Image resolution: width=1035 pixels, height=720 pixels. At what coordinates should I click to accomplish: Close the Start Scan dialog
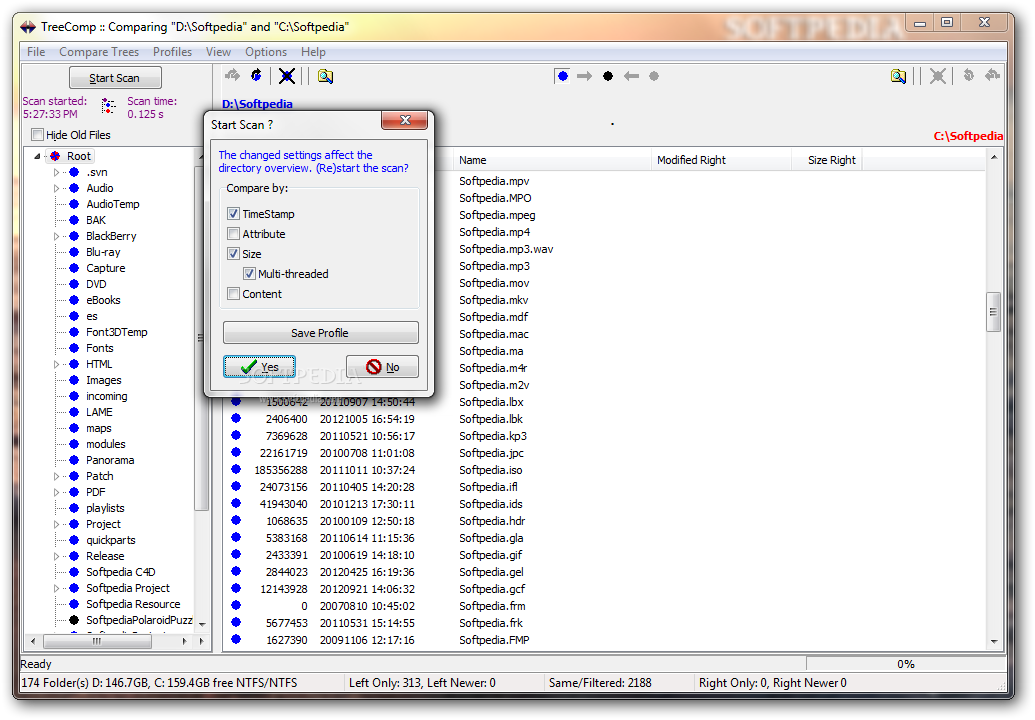pos(405,120)
